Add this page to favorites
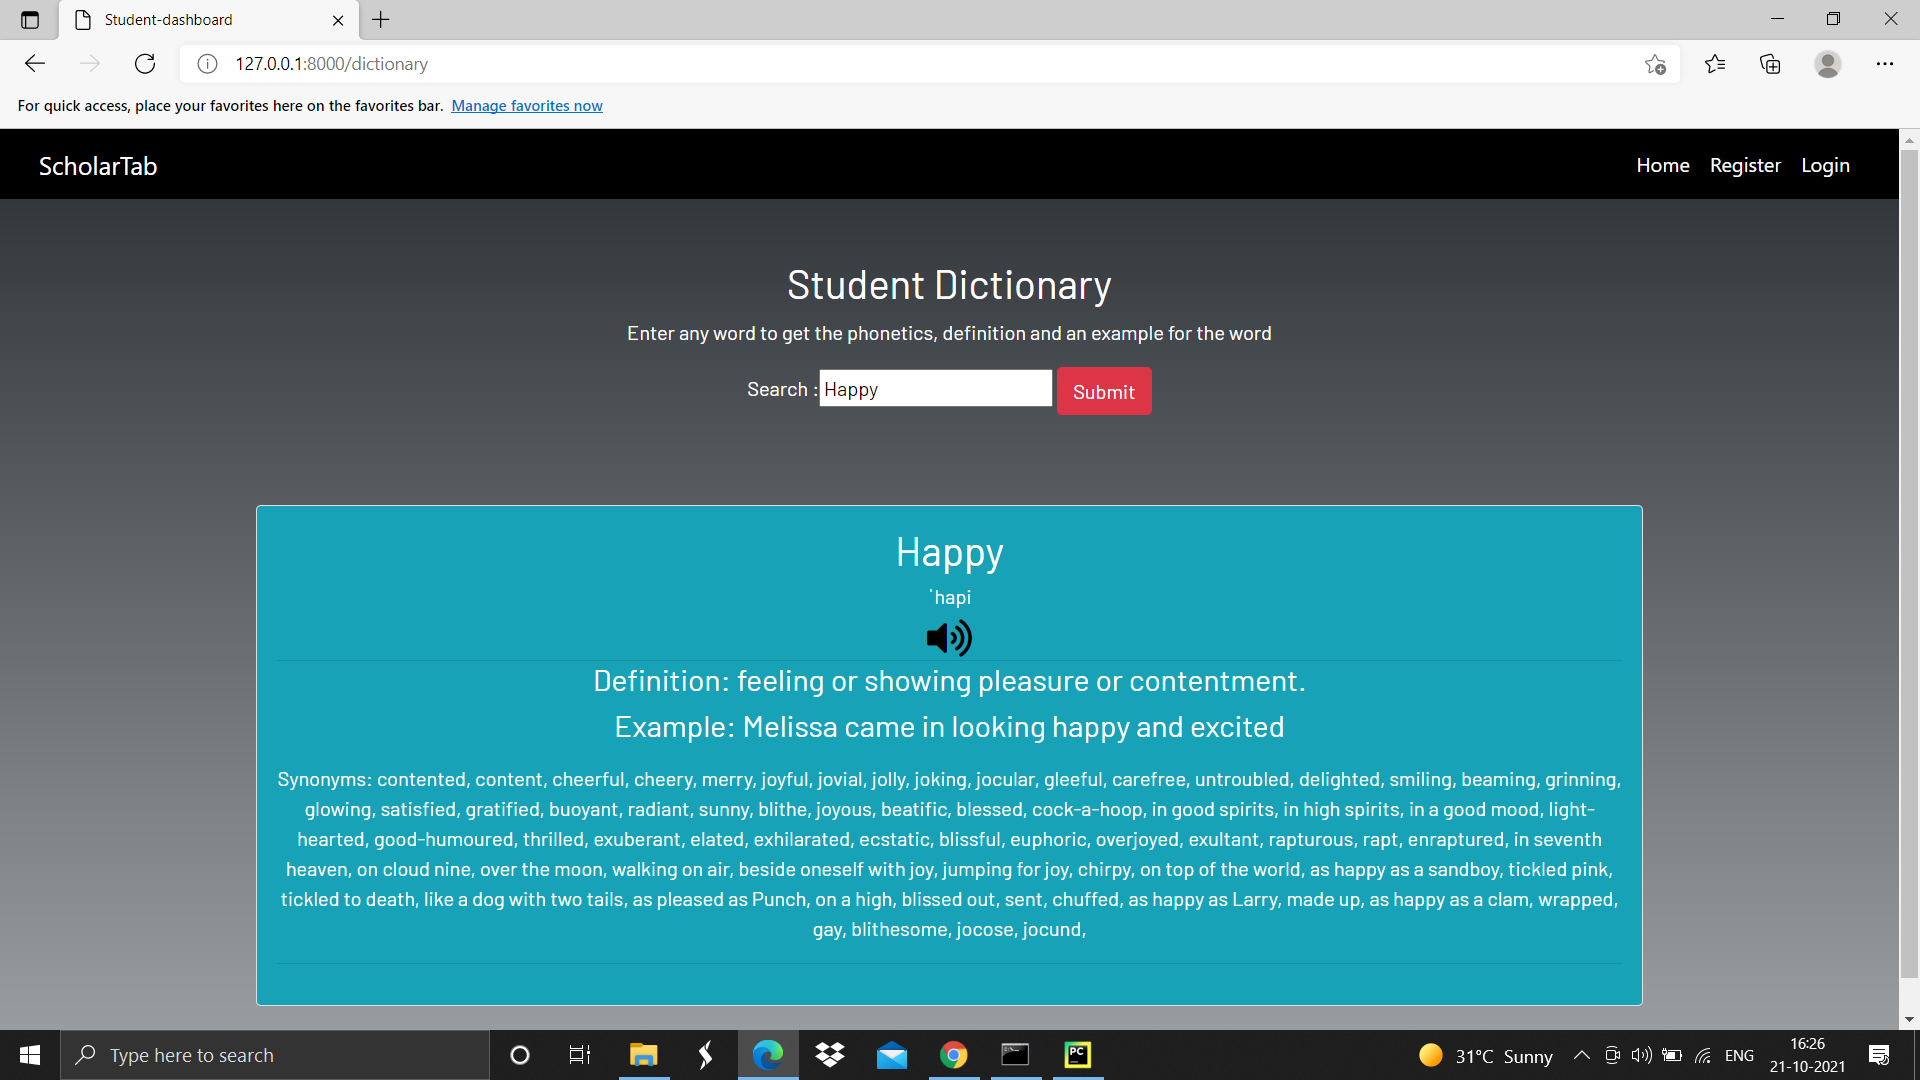The height and width of the screenshot is (1080, 1920). pos(1655,63)
